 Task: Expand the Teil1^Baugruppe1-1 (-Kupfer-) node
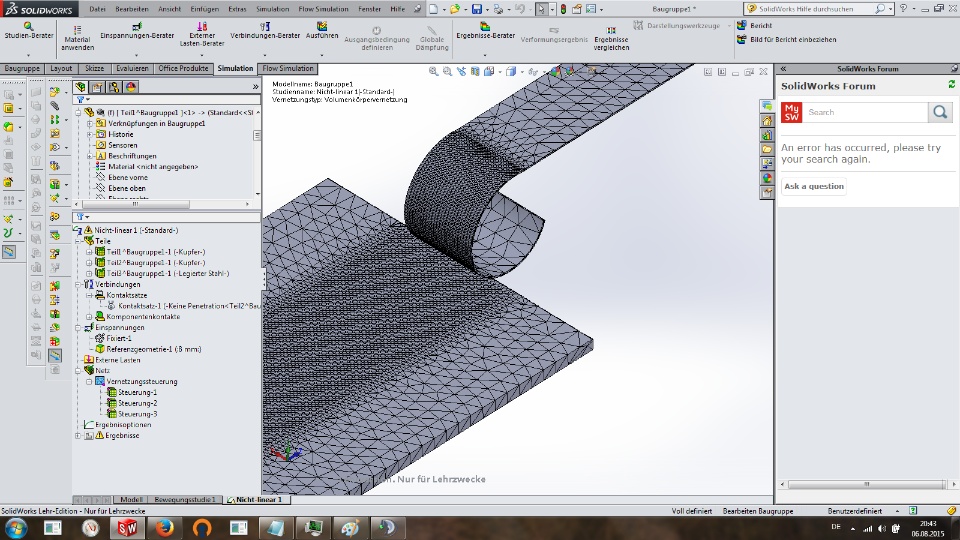click(89, 252)
